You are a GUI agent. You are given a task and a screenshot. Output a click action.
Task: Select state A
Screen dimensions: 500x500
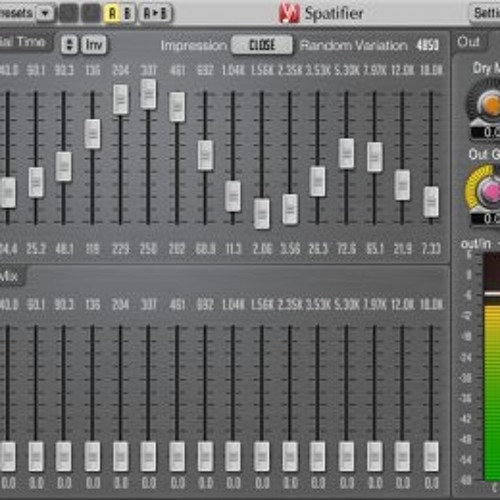point(112,14)
